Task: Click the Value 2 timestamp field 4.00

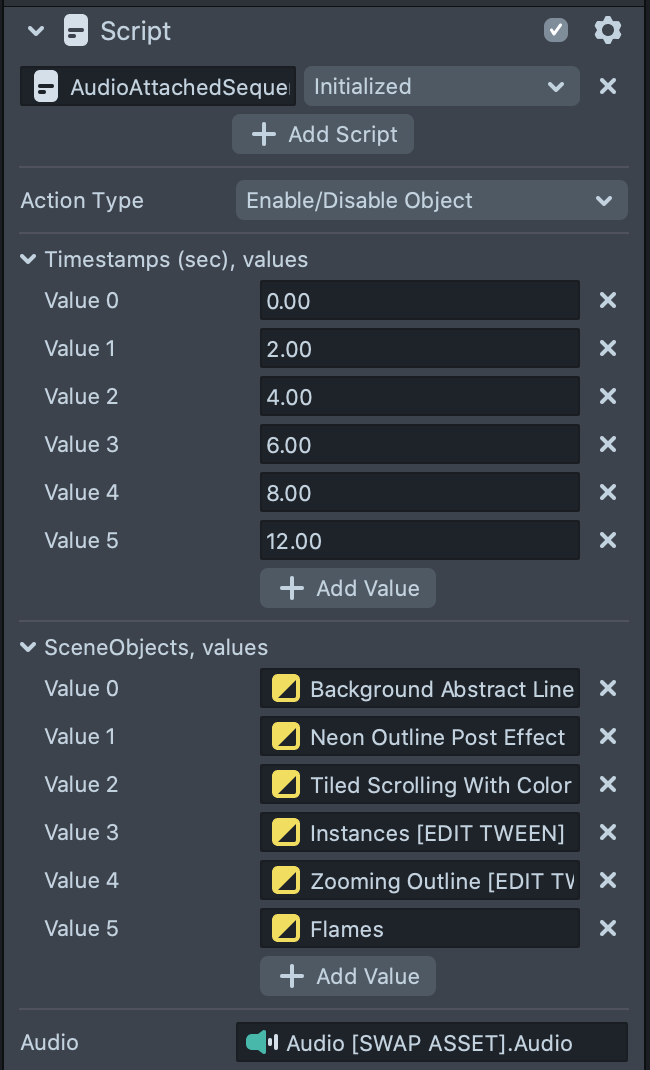Action: (x=419, y=396)
